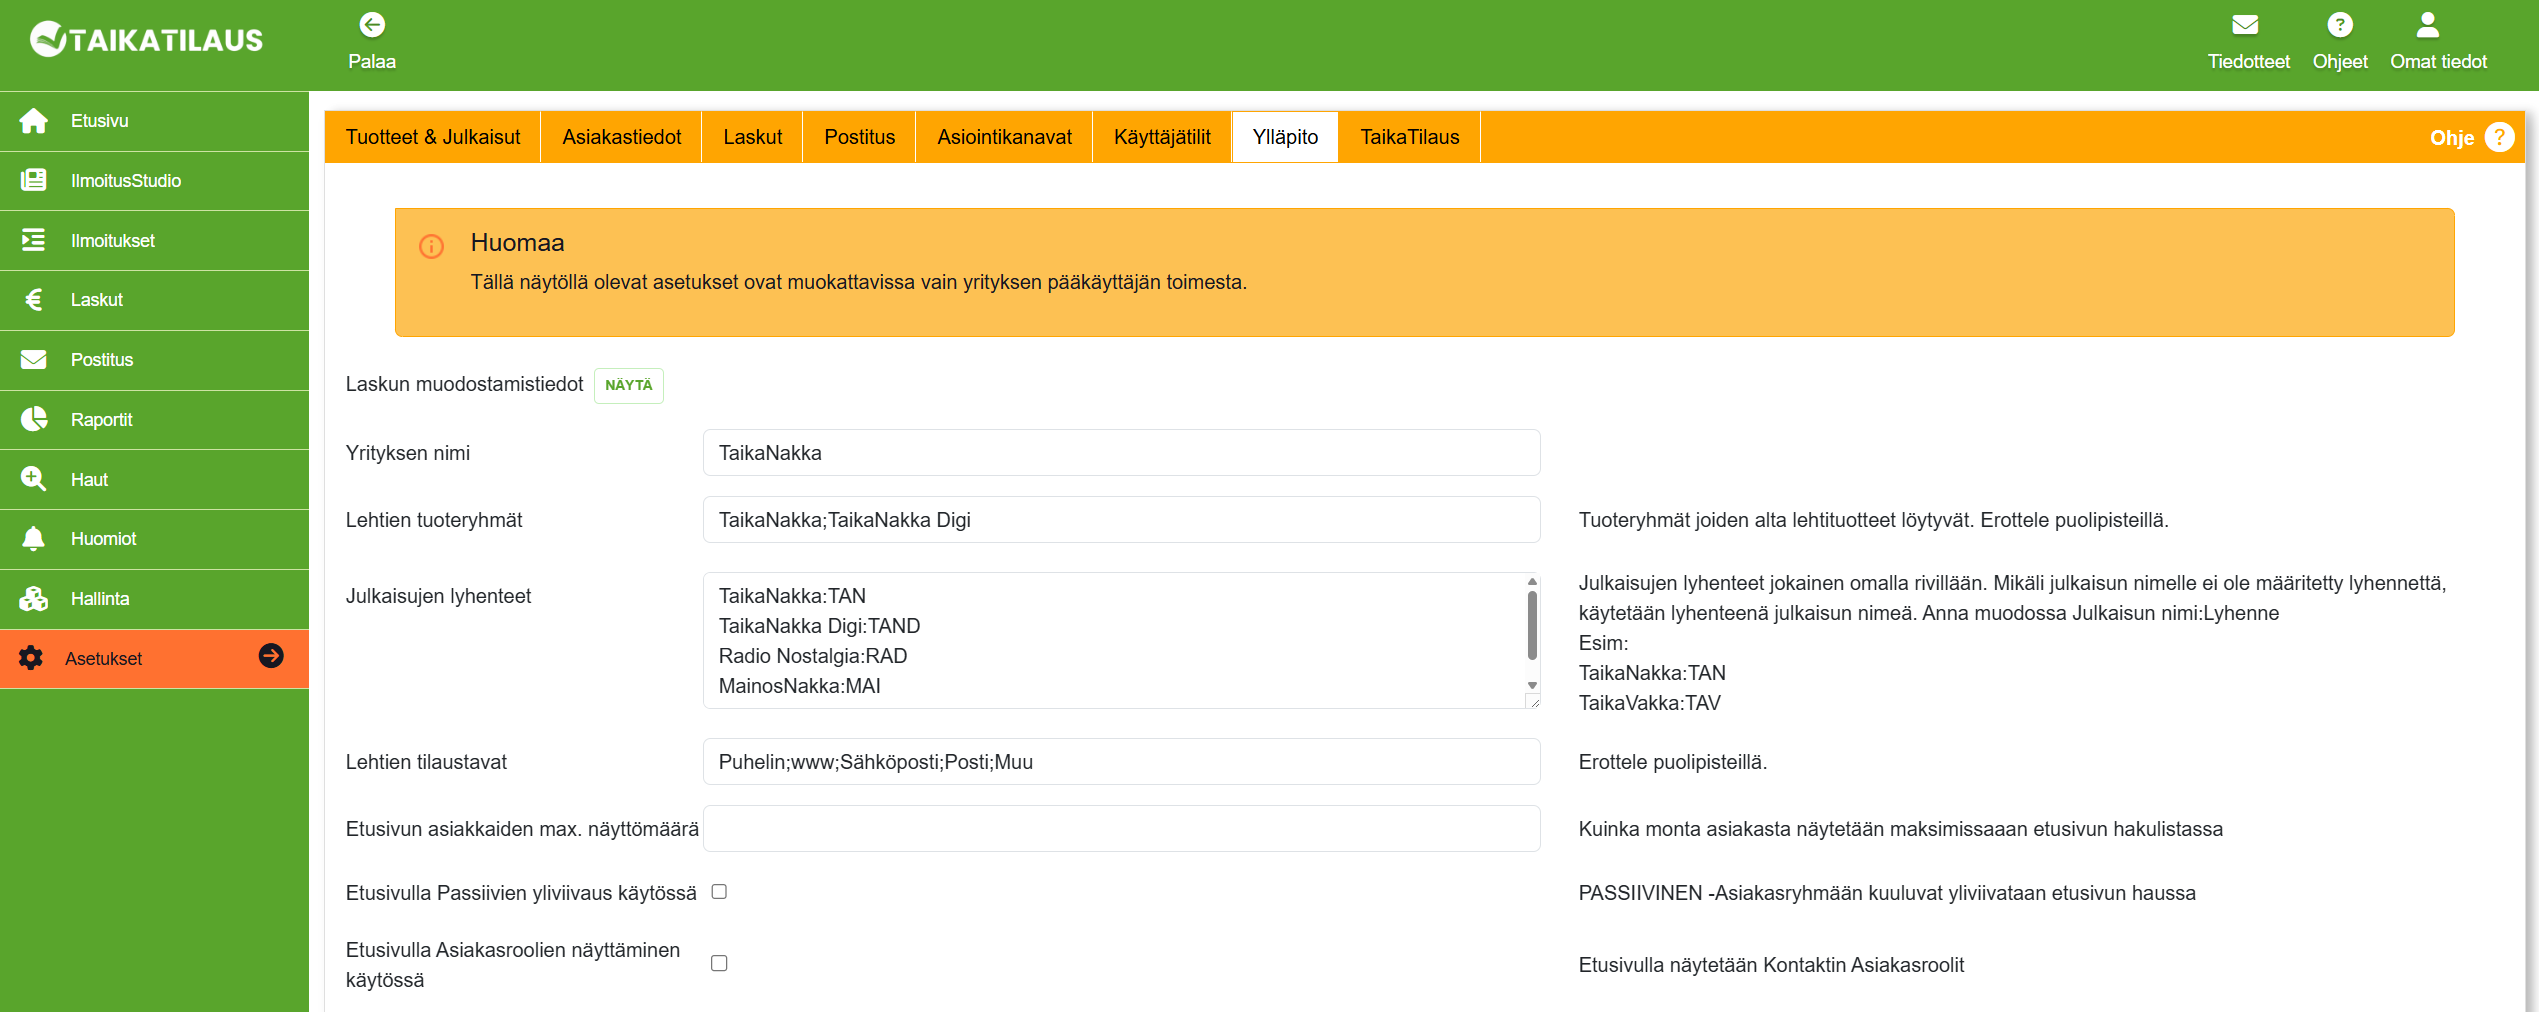Screen dimensions: 2539x1012
Task: Click the Etusivu home icon in sidebar
Action: 34,121
